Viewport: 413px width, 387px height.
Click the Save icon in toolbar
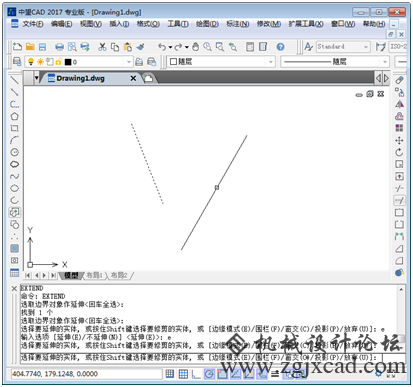(42, 47)
